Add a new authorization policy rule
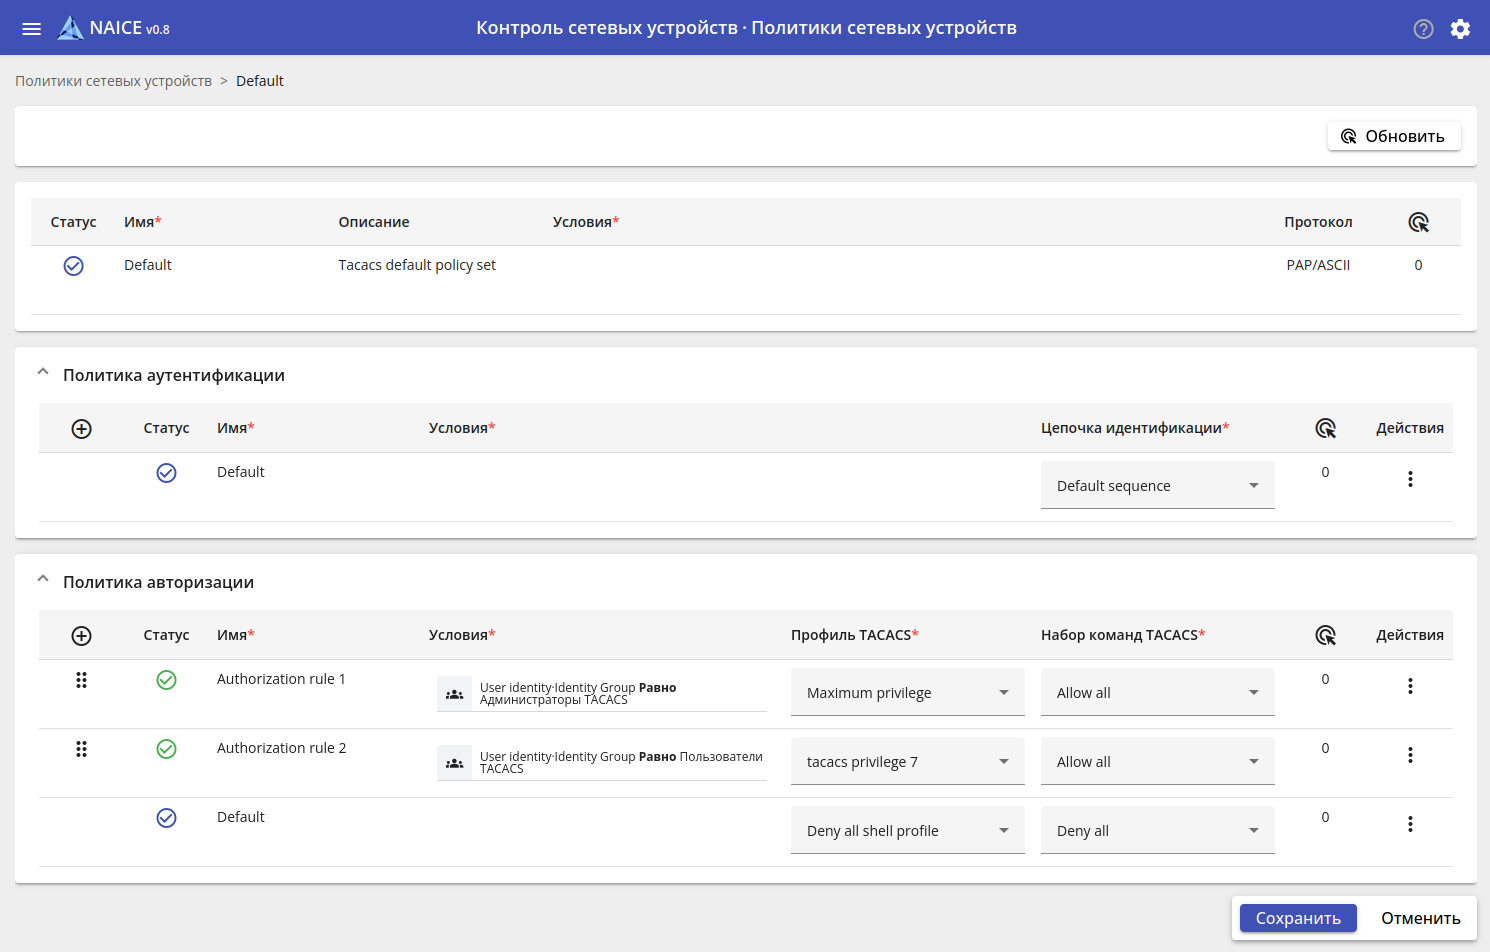This screenshot has height=952, width=1490. (82, 636)
